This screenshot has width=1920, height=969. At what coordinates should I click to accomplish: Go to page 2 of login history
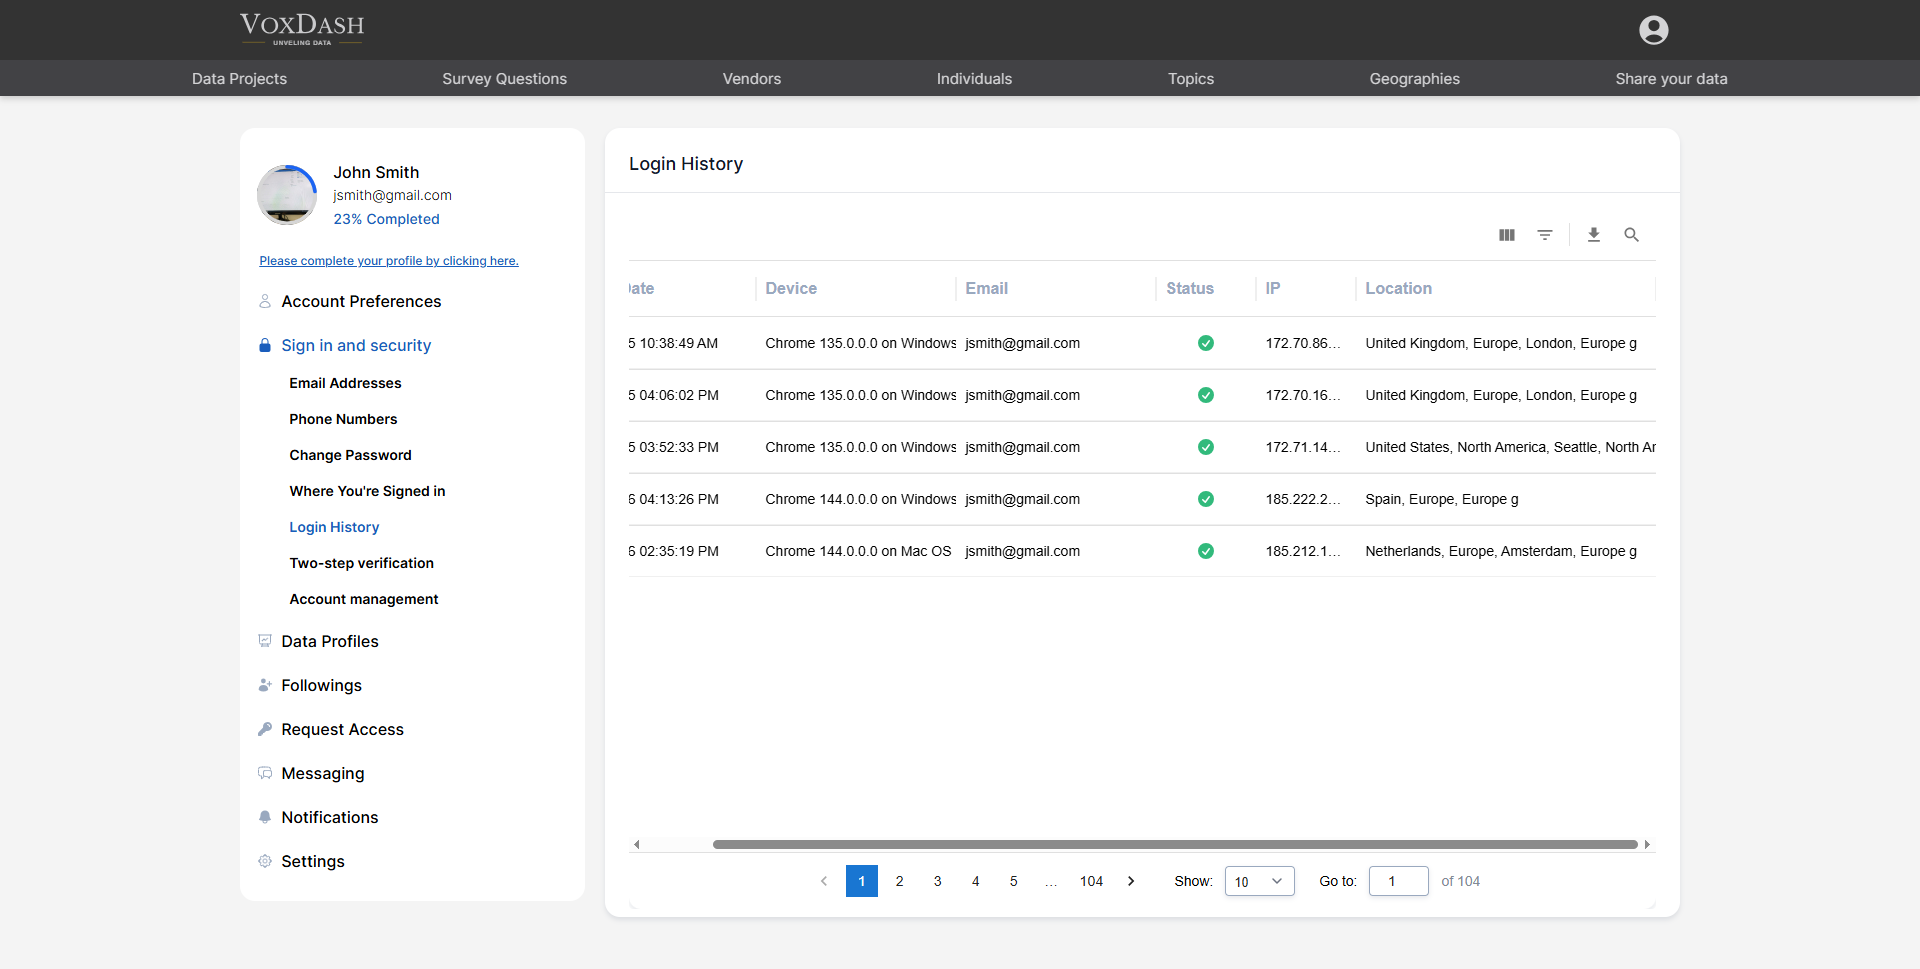(x=899, y=881)
